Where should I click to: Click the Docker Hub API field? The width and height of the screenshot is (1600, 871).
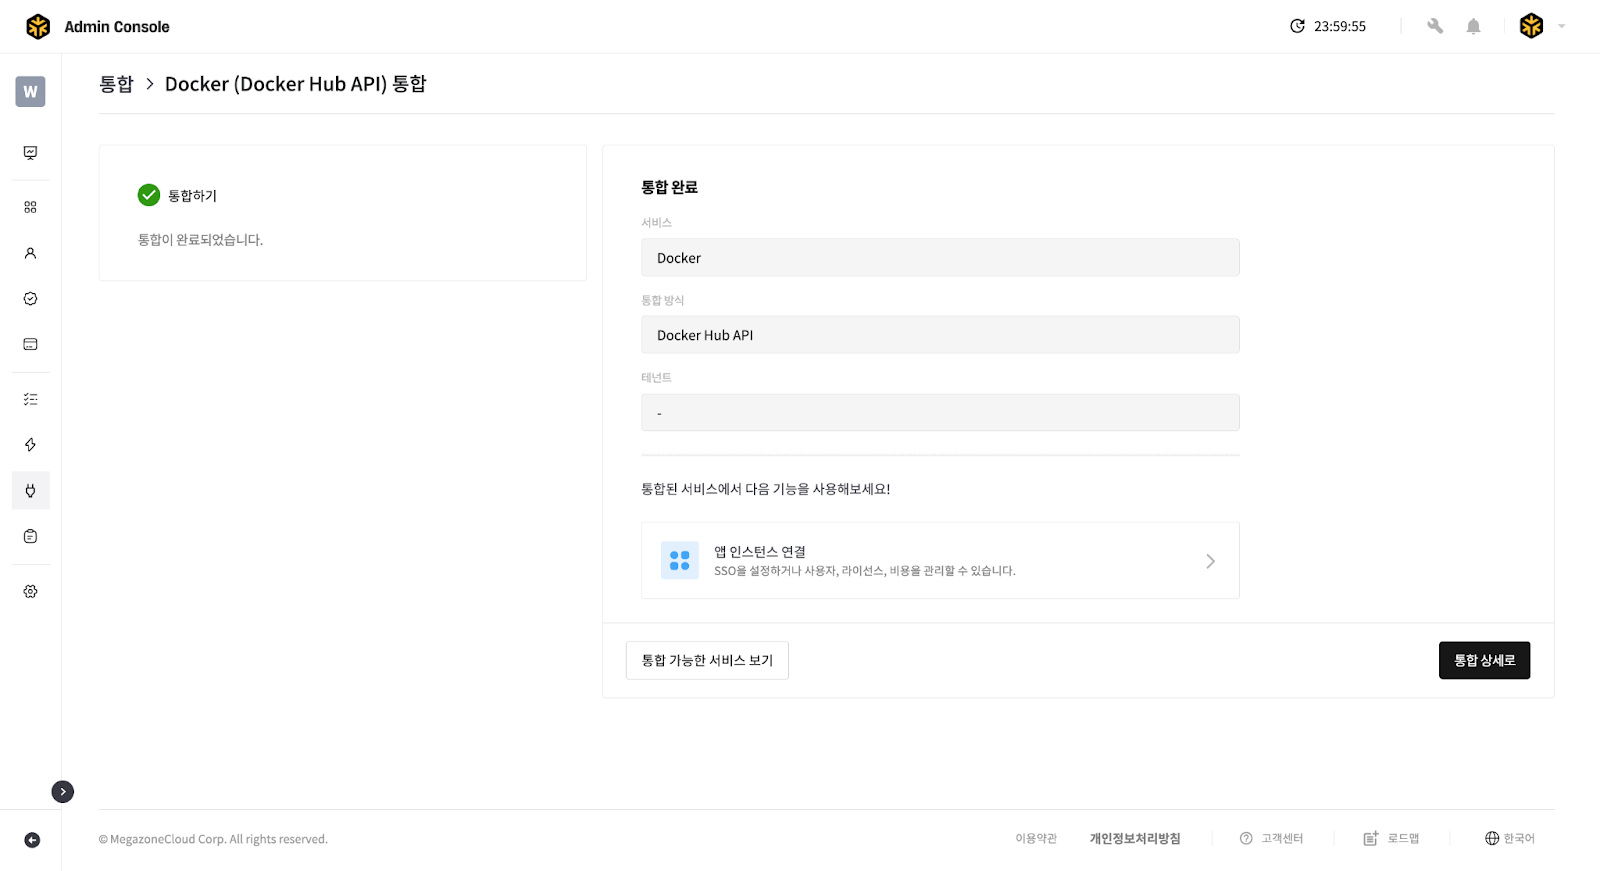coord(939,335)
